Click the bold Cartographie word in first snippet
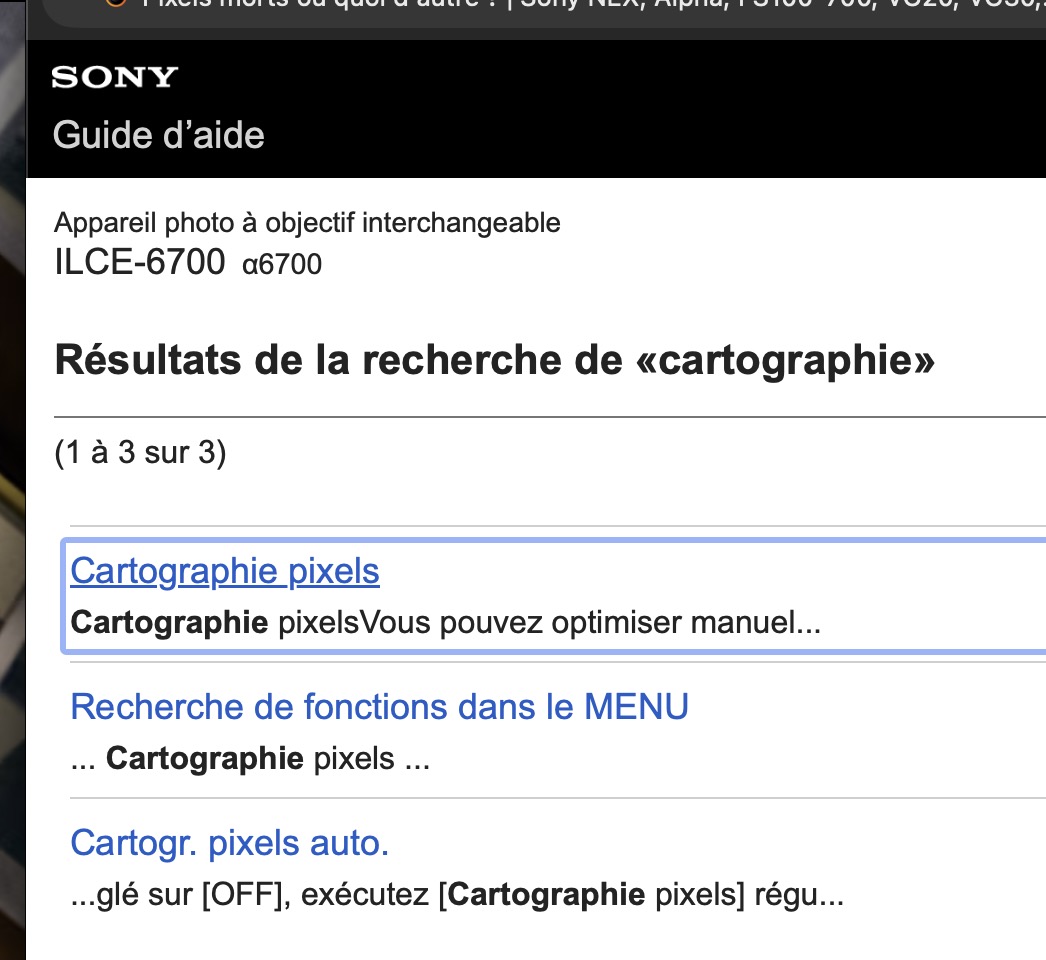The height and width of the screenshot is (960, 1046). point(169,623)
